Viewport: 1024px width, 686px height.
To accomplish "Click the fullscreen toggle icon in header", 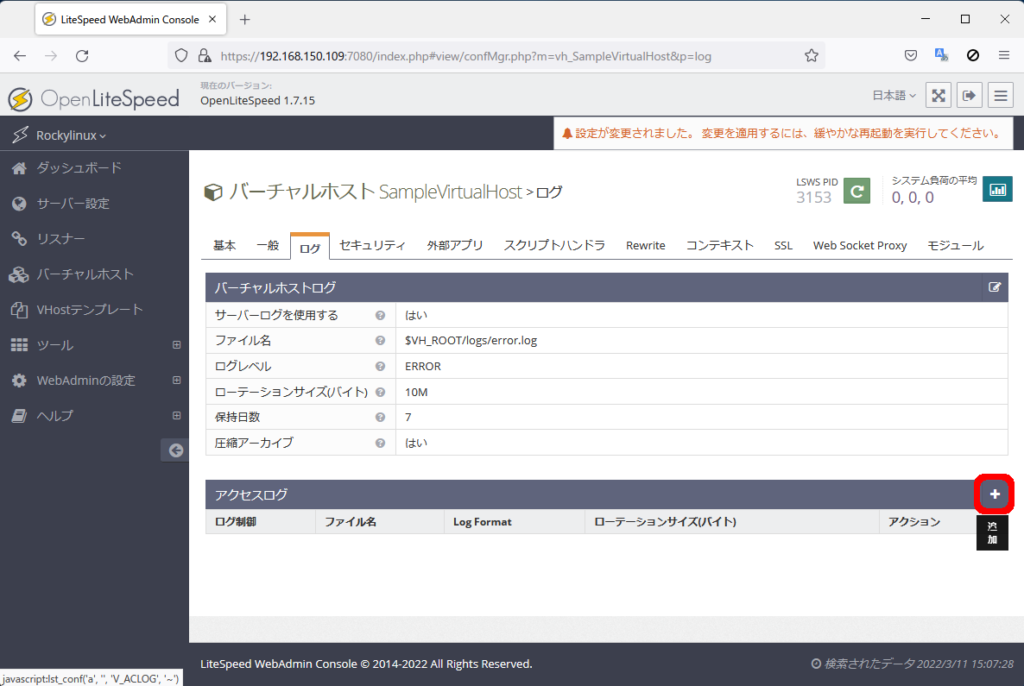I will click(x=938, y=96).
